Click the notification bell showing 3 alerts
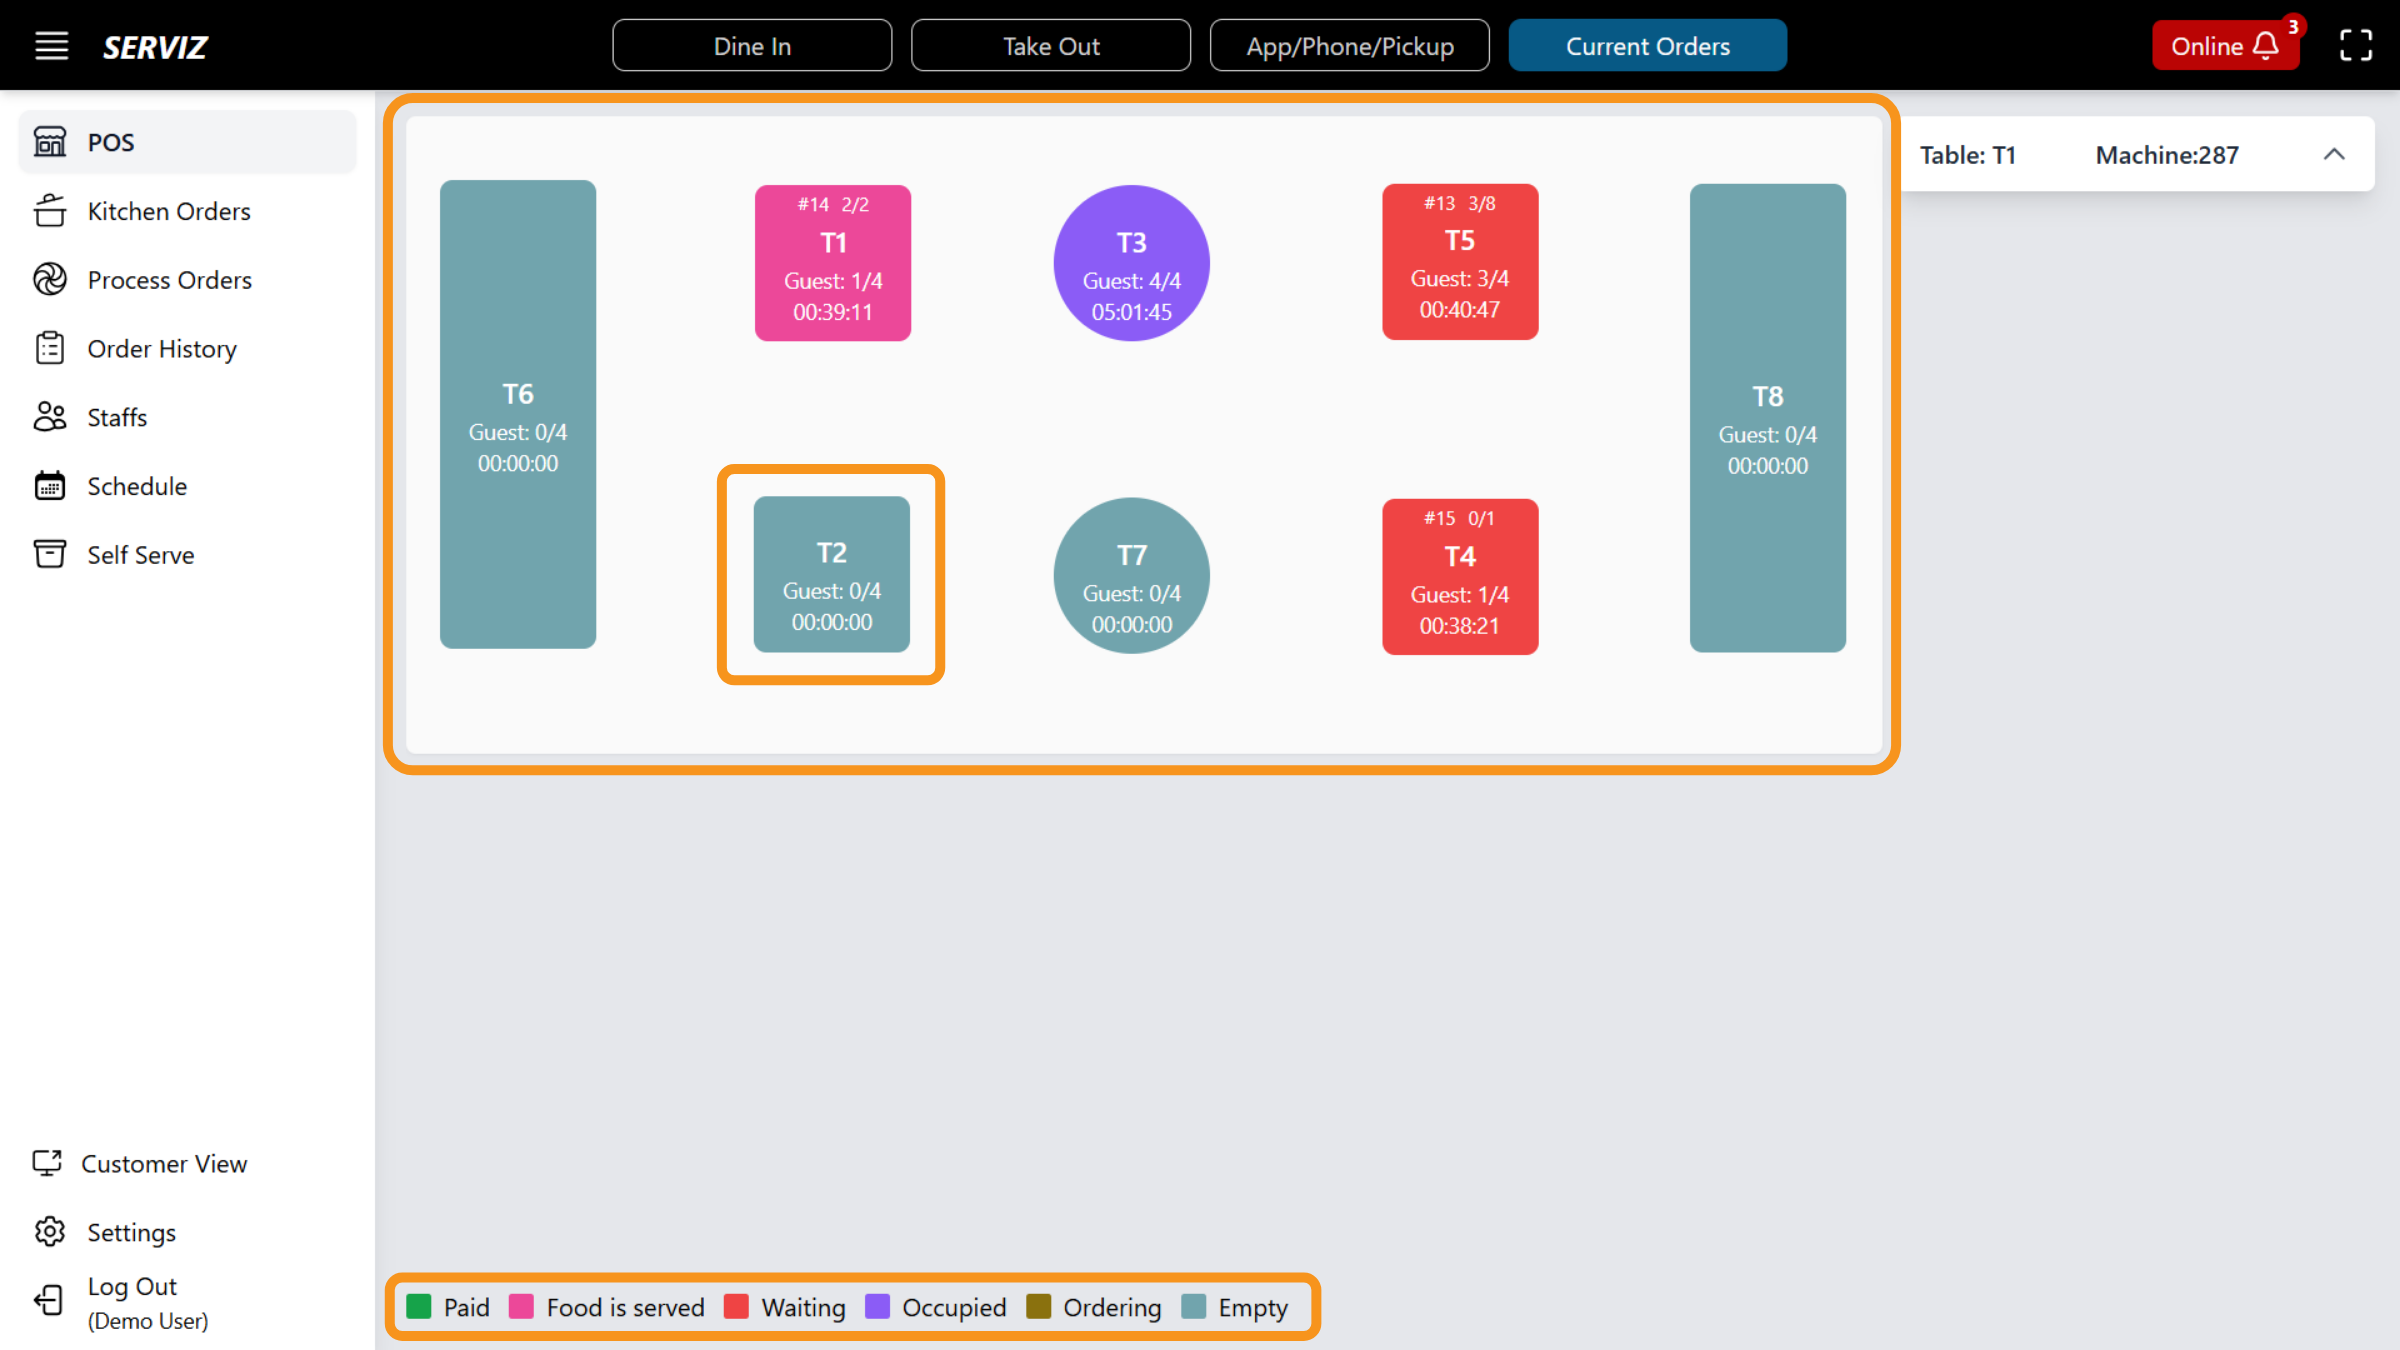 pos(2266,45)
